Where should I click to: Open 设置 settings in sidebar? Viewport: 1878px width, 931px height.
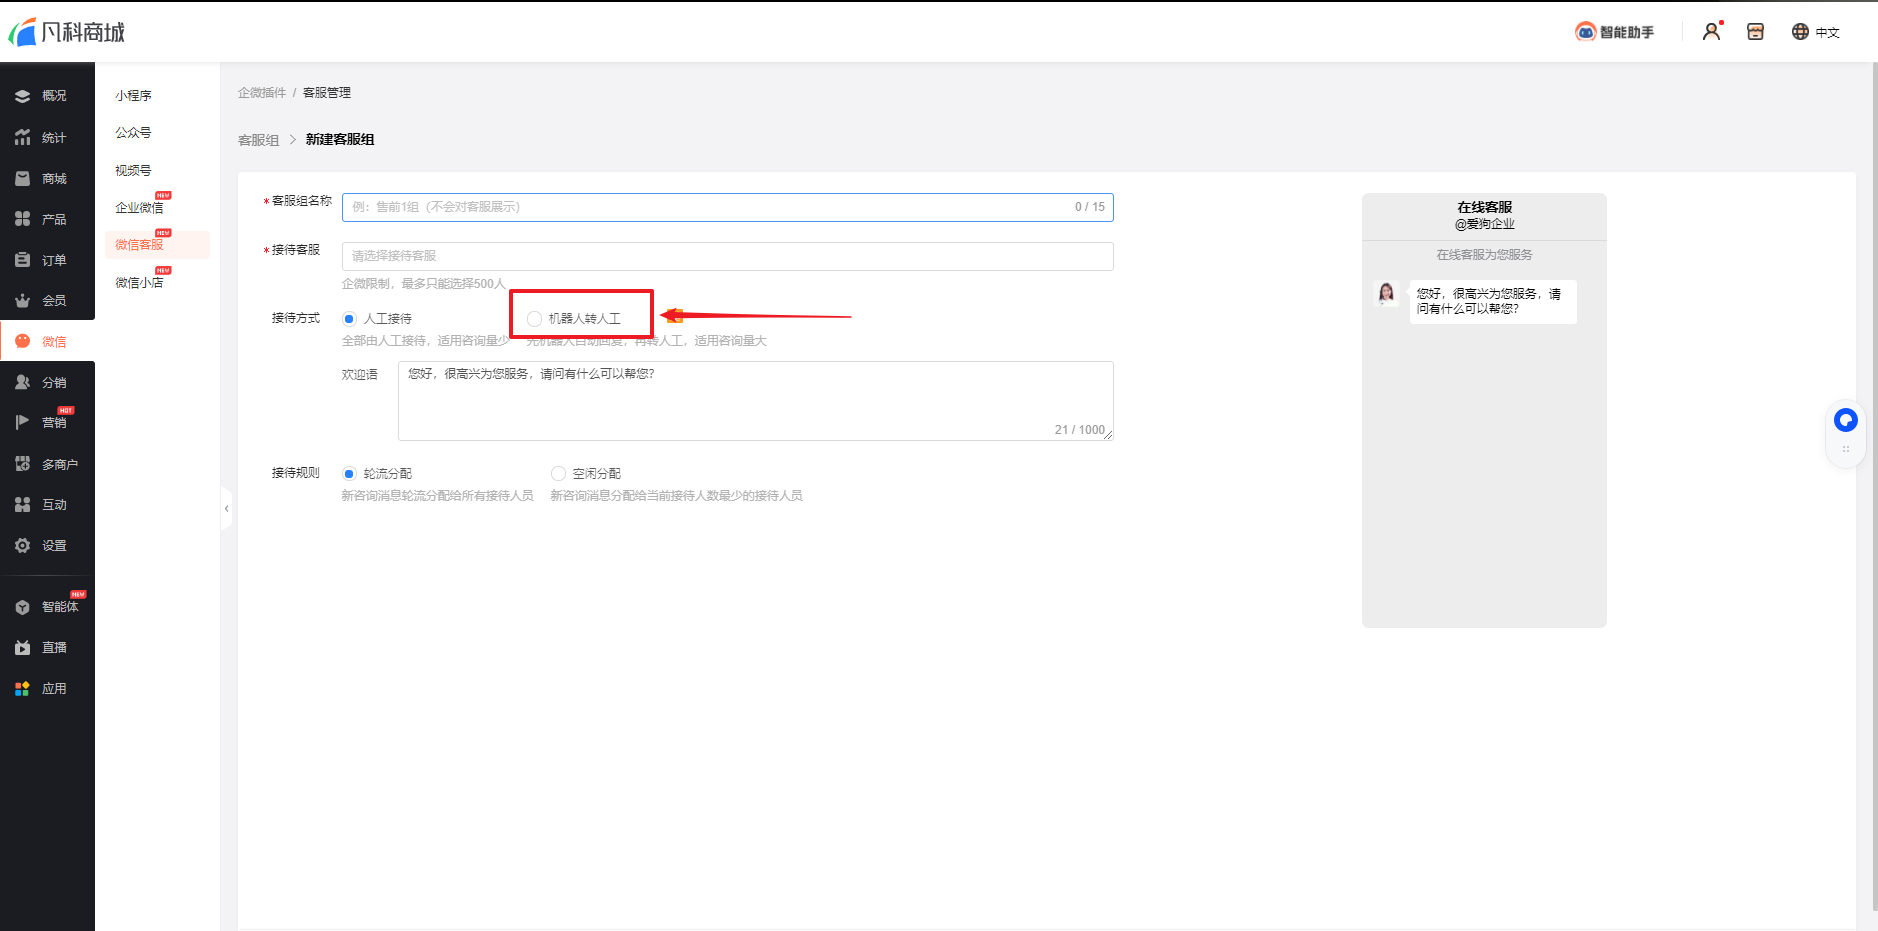point(47,546)
